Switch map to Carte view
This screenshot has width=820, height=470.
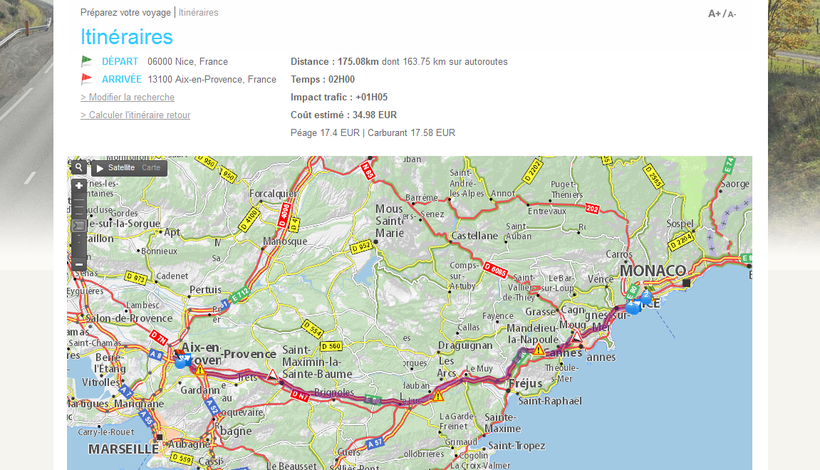(x=151, y=168)
